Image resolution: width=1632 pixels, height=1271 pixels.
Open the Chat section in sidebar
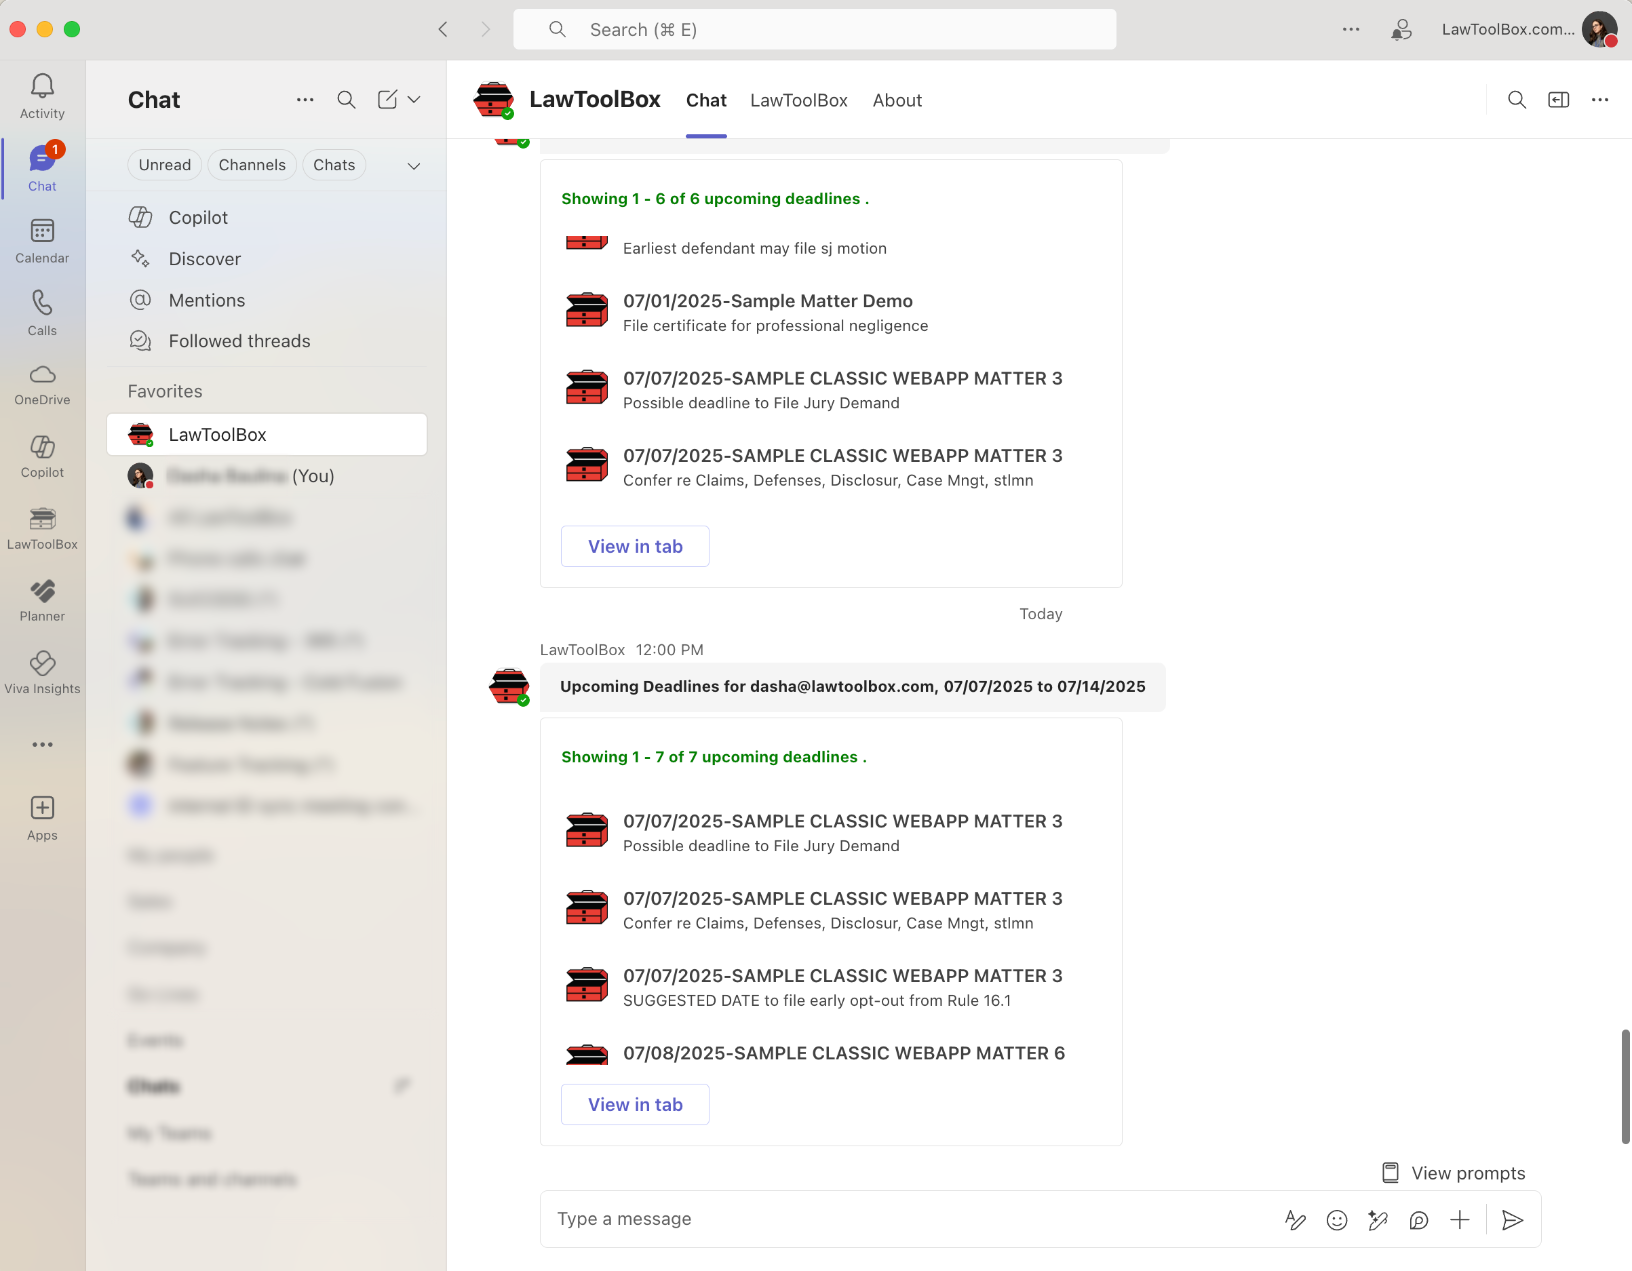[42, 169]
